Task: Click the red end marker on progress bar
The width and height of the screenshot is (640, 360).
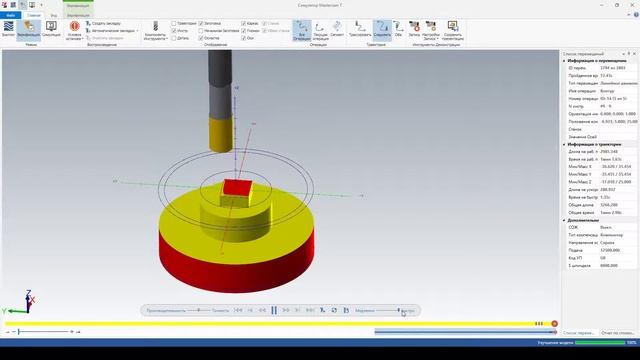Action: pyautogui.click(x=554, y=324)
